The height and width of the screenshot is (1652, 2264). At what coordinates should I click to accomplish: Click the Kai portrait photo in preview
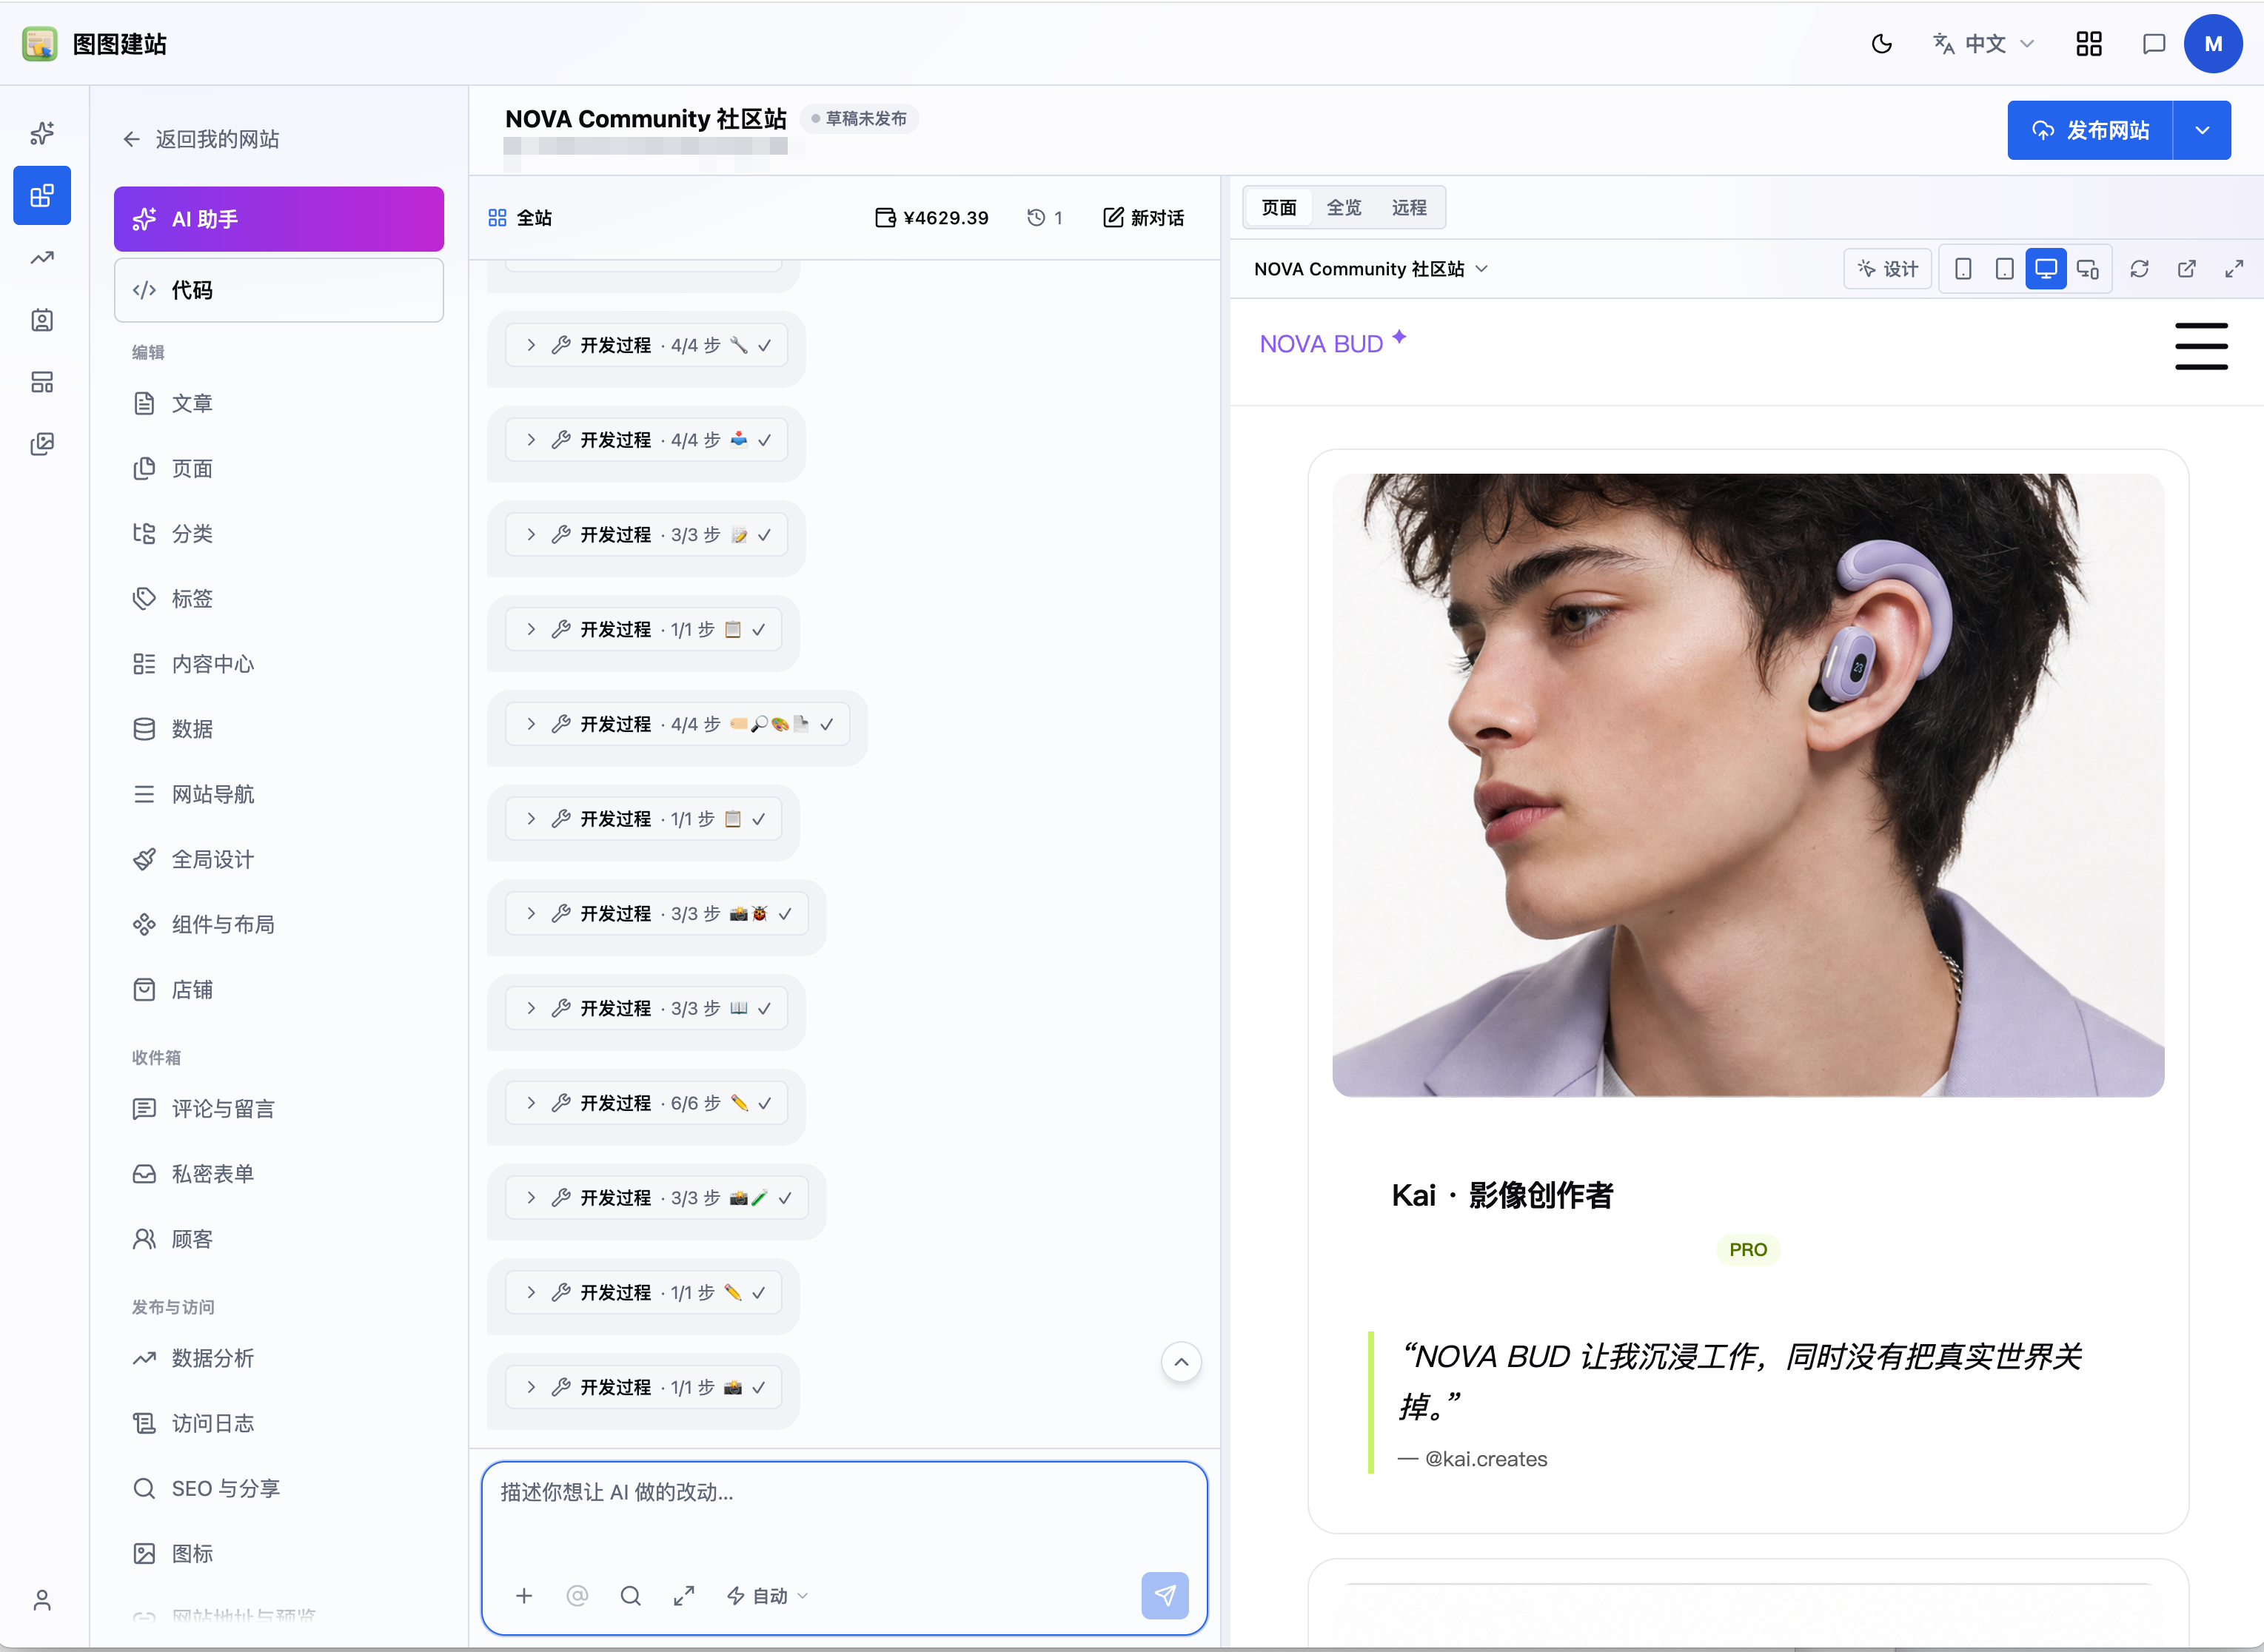[1748, 785]
